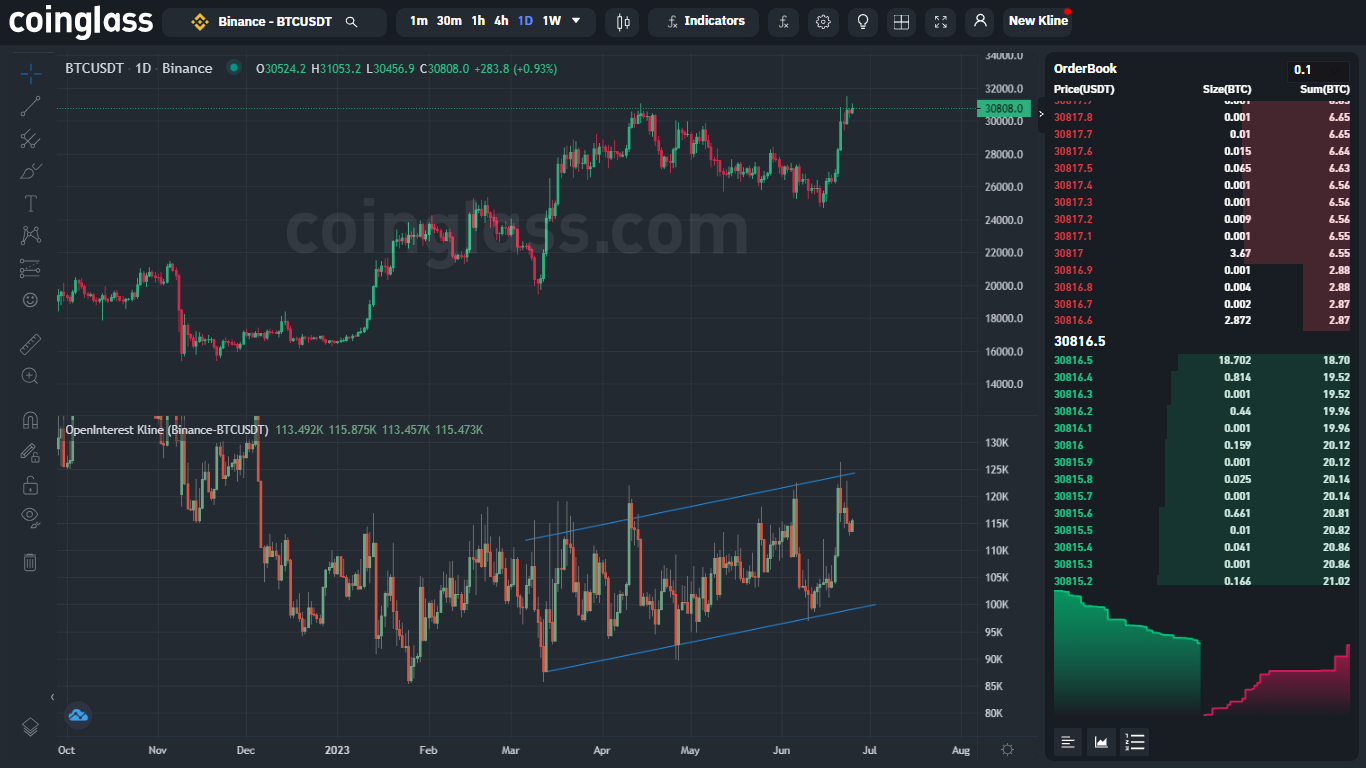Image resolution: width=1366 pixels, height=768 pixels.
Task: Hide all drawings with the eye icon
Action: click(30, 516)
